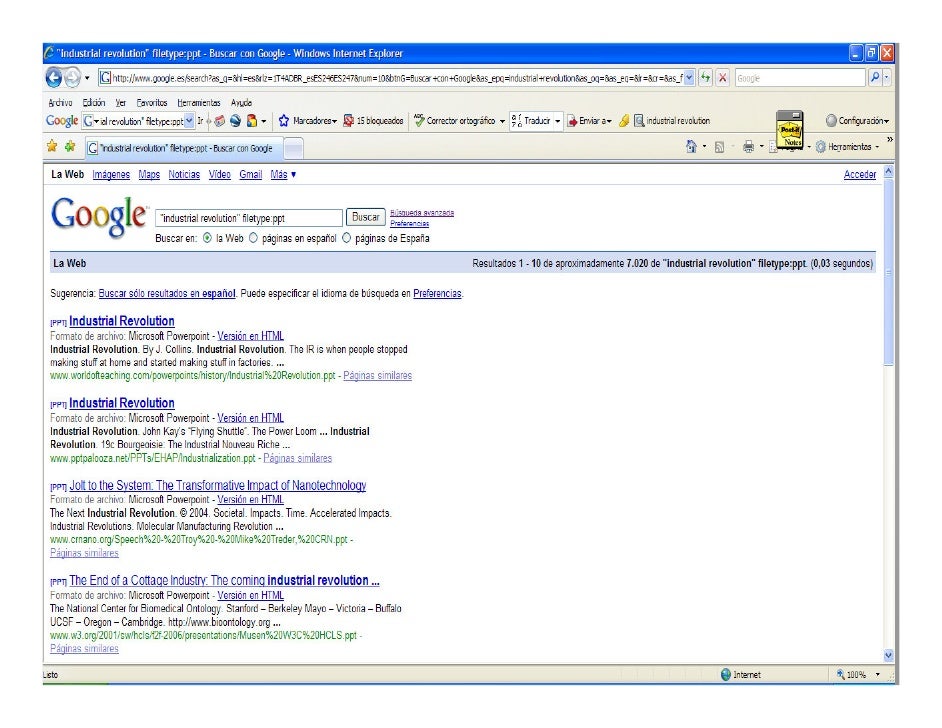The width and height of the screenshot is (942, 728).
Task: Click the 15 bloqueados popup blocker icon
Action: click(348, 121)
